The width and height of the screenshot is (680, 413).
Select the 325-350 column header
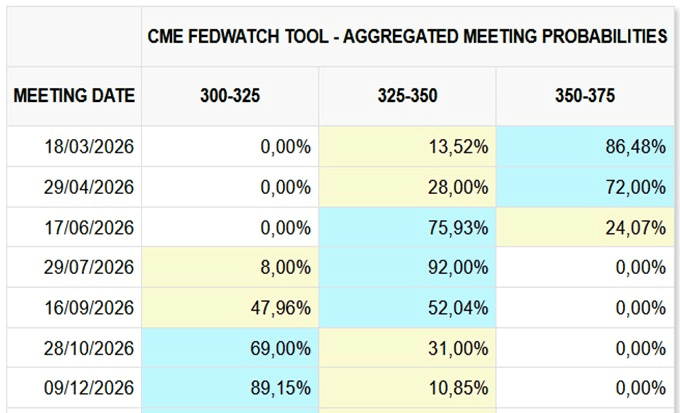coord(407,96)
